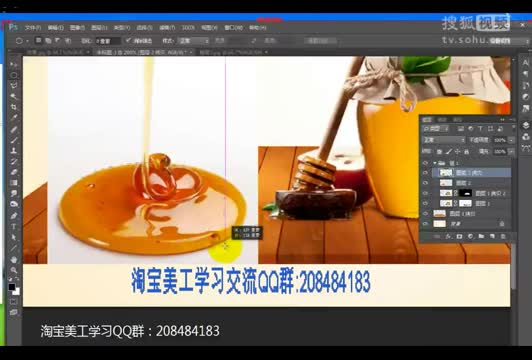Switch to the first document tab
Viewport: 532px width, 360px height.
[x=55, y=52]
